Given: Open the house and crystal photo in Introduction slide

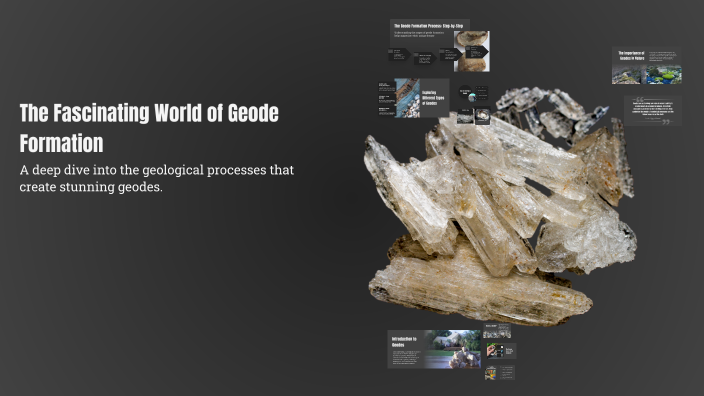Looking at the screenshot, I should click(452, 349).
